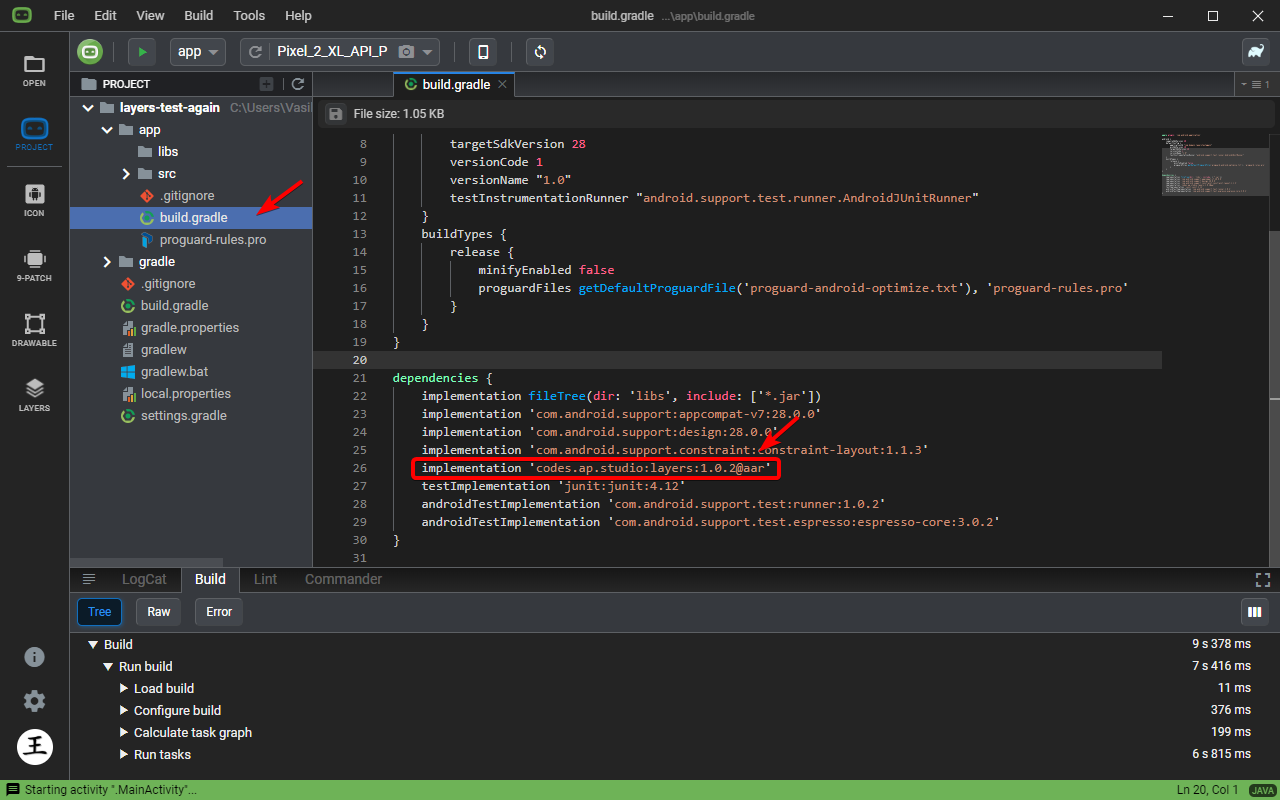Select the libs folder
Image resolution: width=1280 pixels, height=800 pixels.
[168, 152]
